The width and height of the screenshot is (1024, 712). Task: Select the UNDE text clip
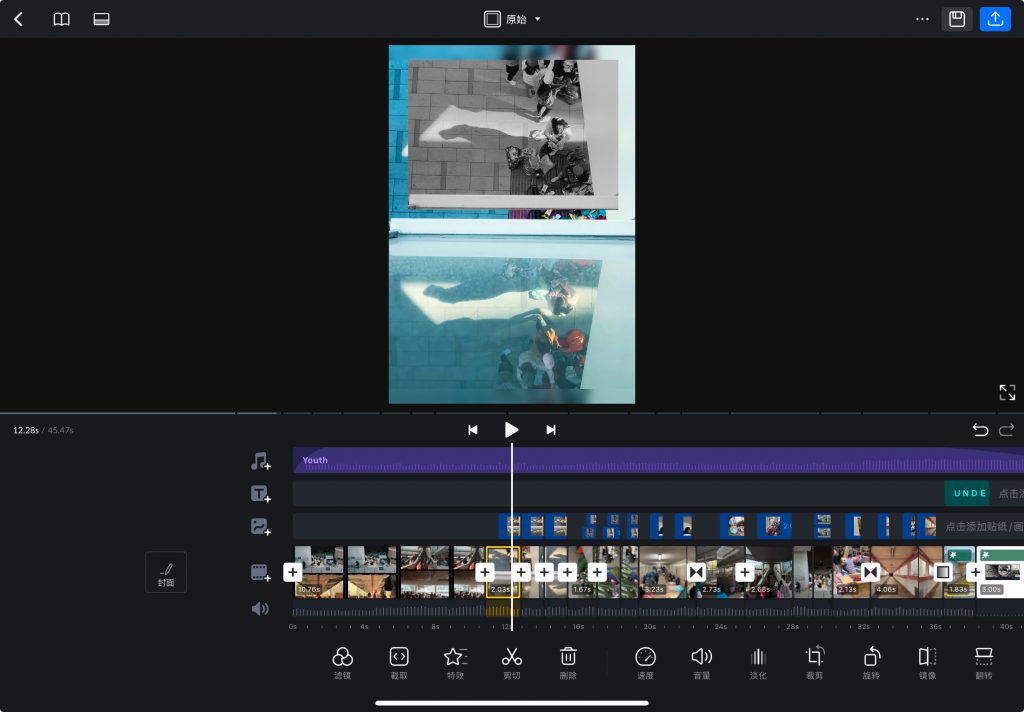[x=967, y=493]
